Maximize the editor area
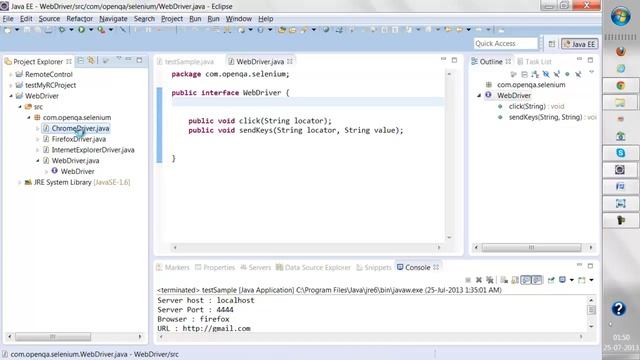Screen dimensions: 640x360 coord(454,60)
